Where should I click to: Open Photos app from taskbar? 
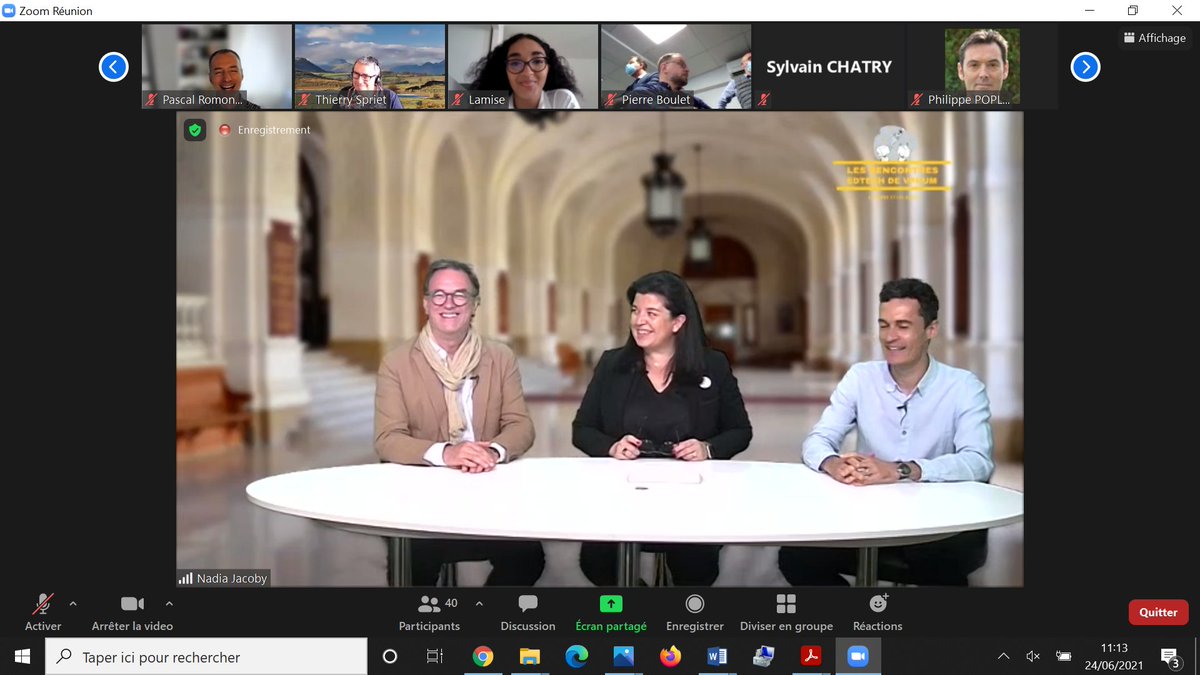pyautogui.click(x=624, y=656)
